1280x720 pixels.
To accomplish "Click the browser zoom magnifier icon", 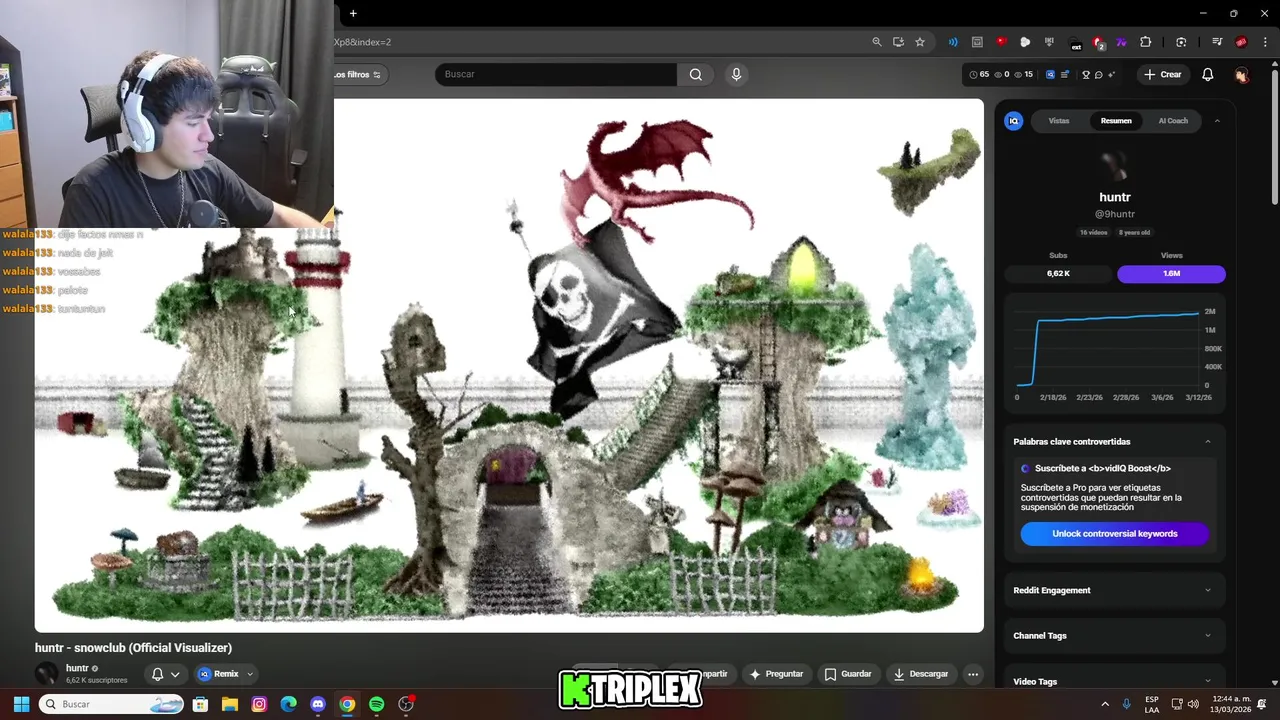I will click(x=877, y=42).
